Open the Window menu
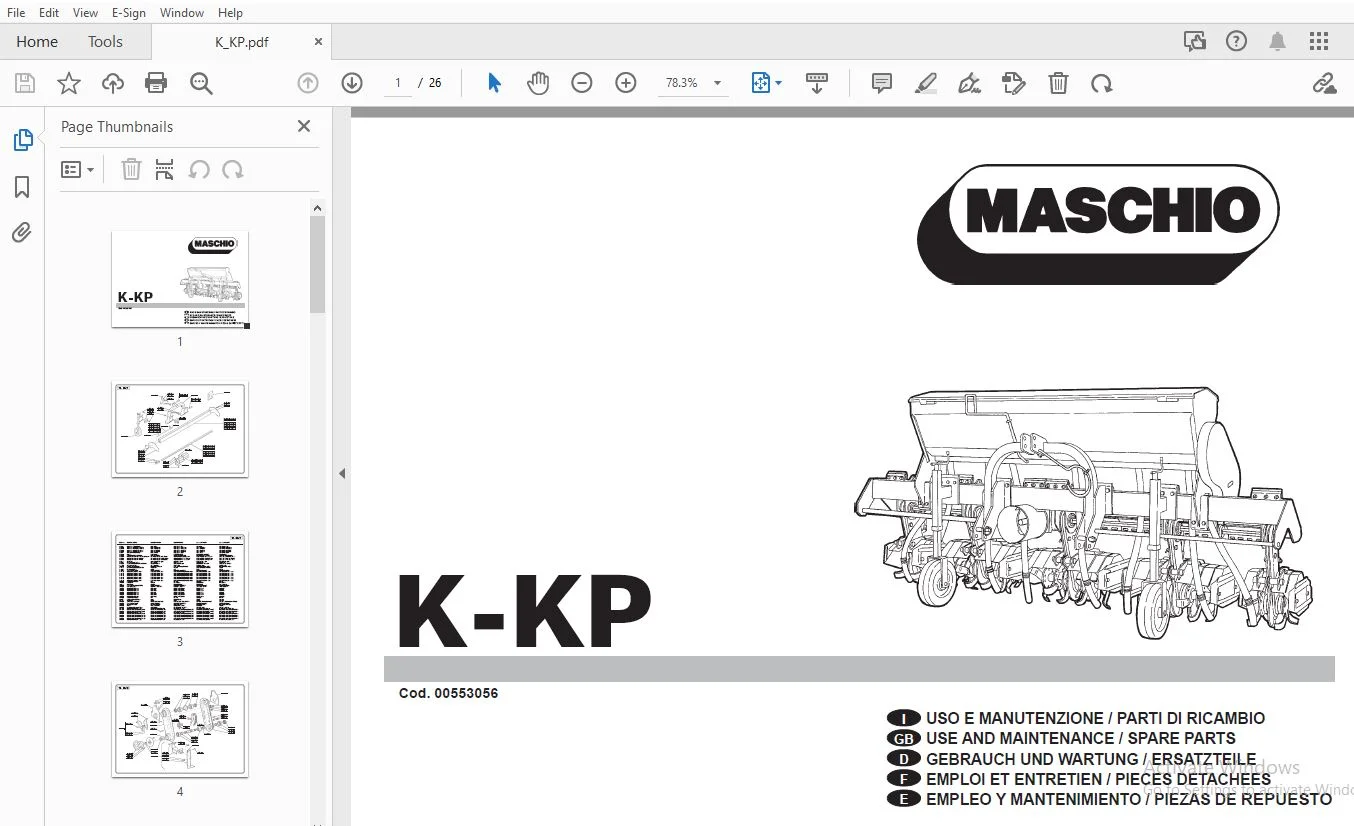The width and height of the screenshot is (1354, 826). [182, 12]
